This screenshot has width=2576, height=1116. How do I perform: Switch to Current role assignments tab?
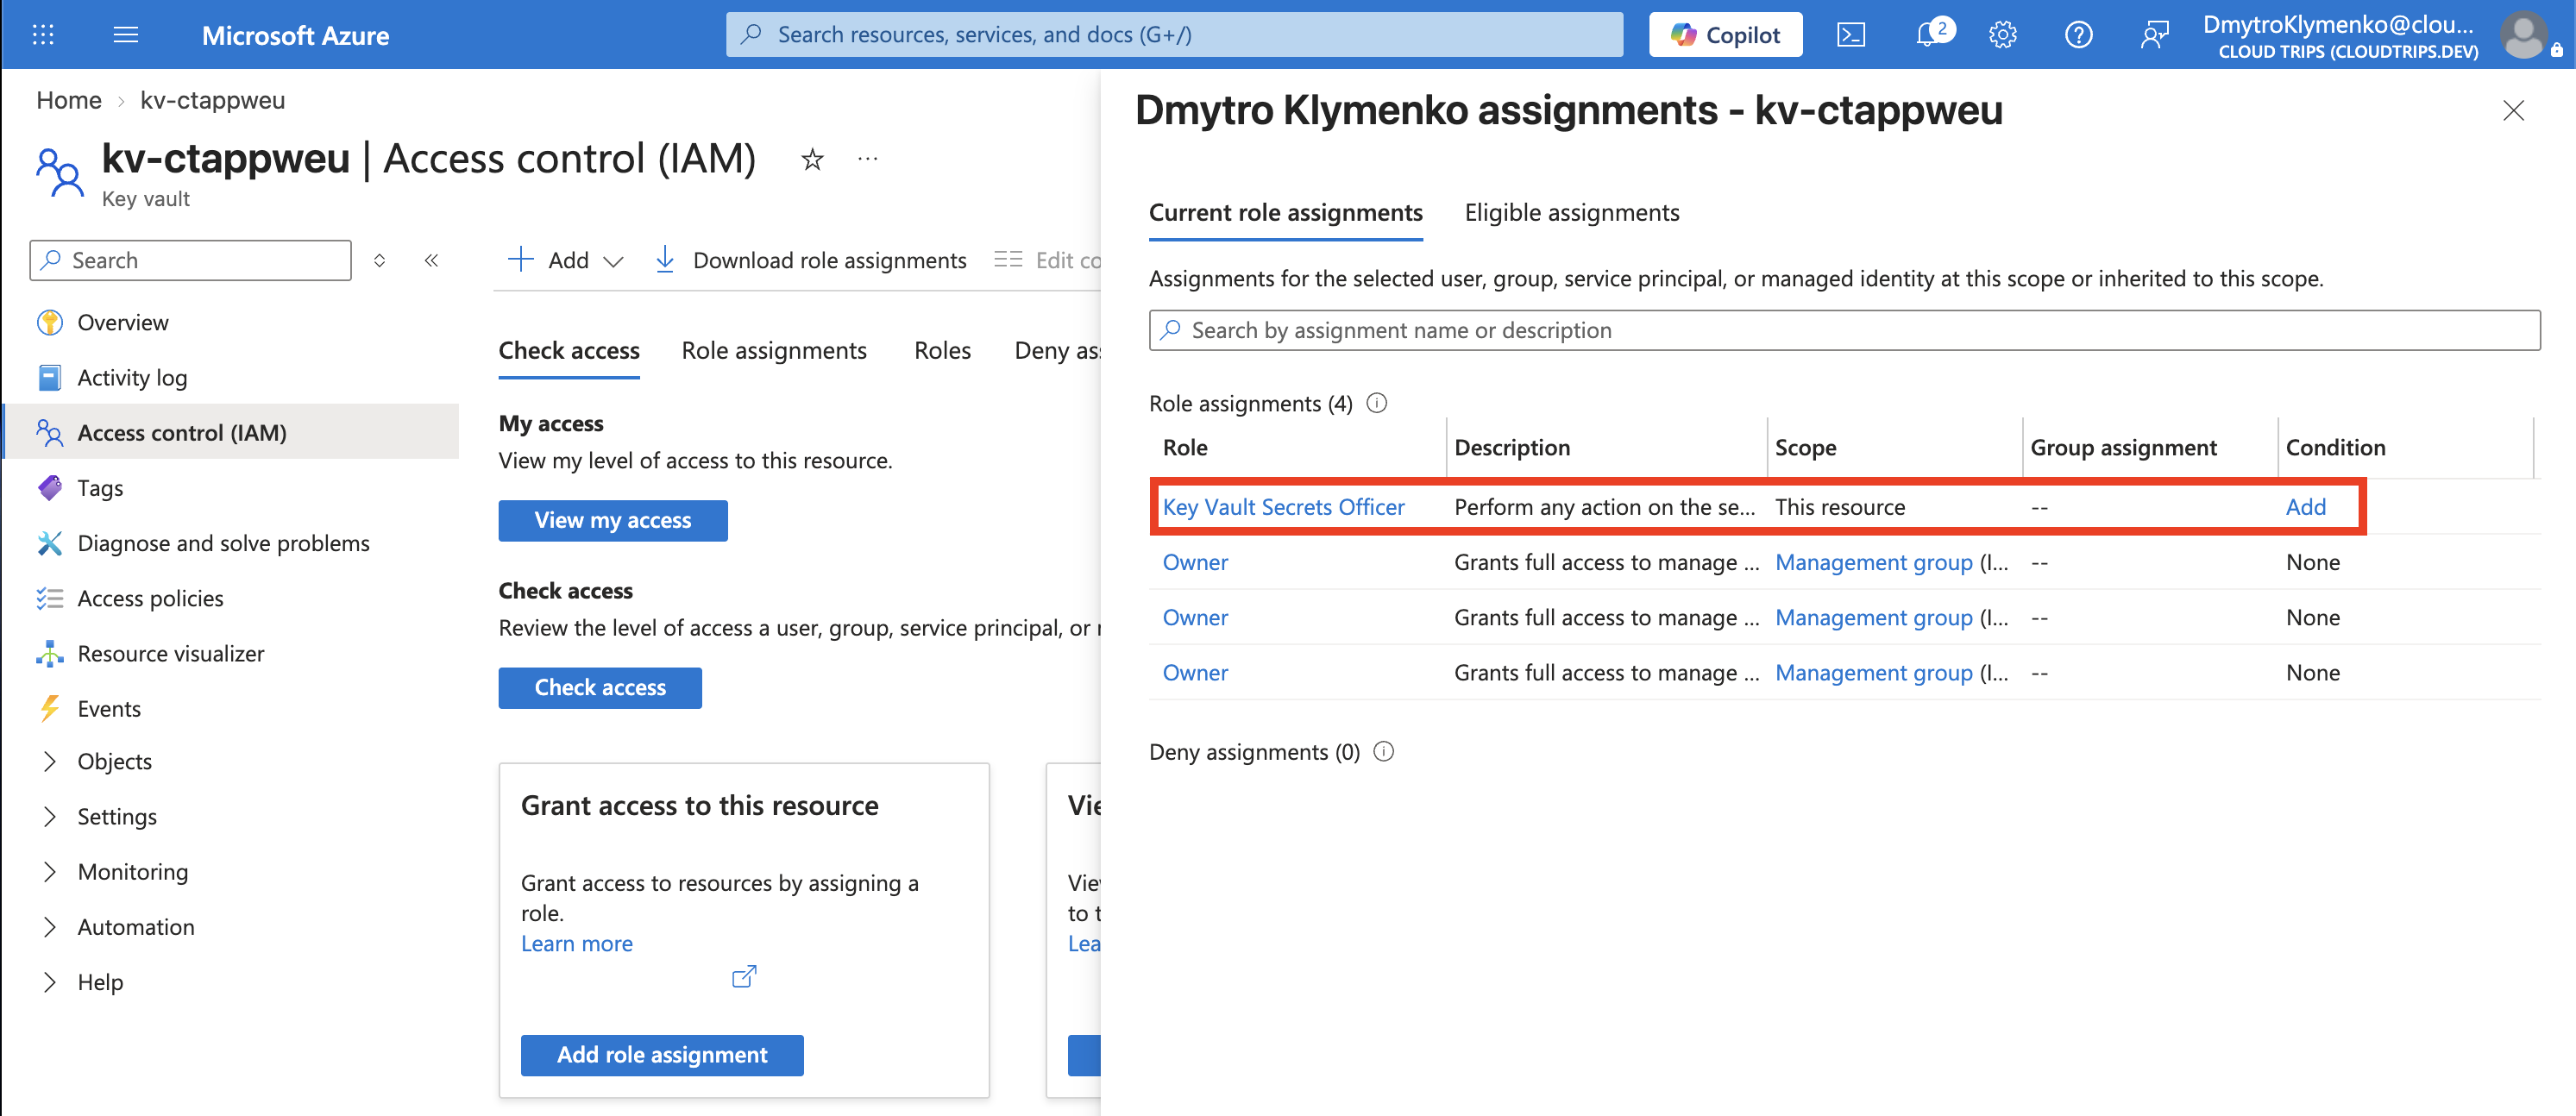(1285, 213)
